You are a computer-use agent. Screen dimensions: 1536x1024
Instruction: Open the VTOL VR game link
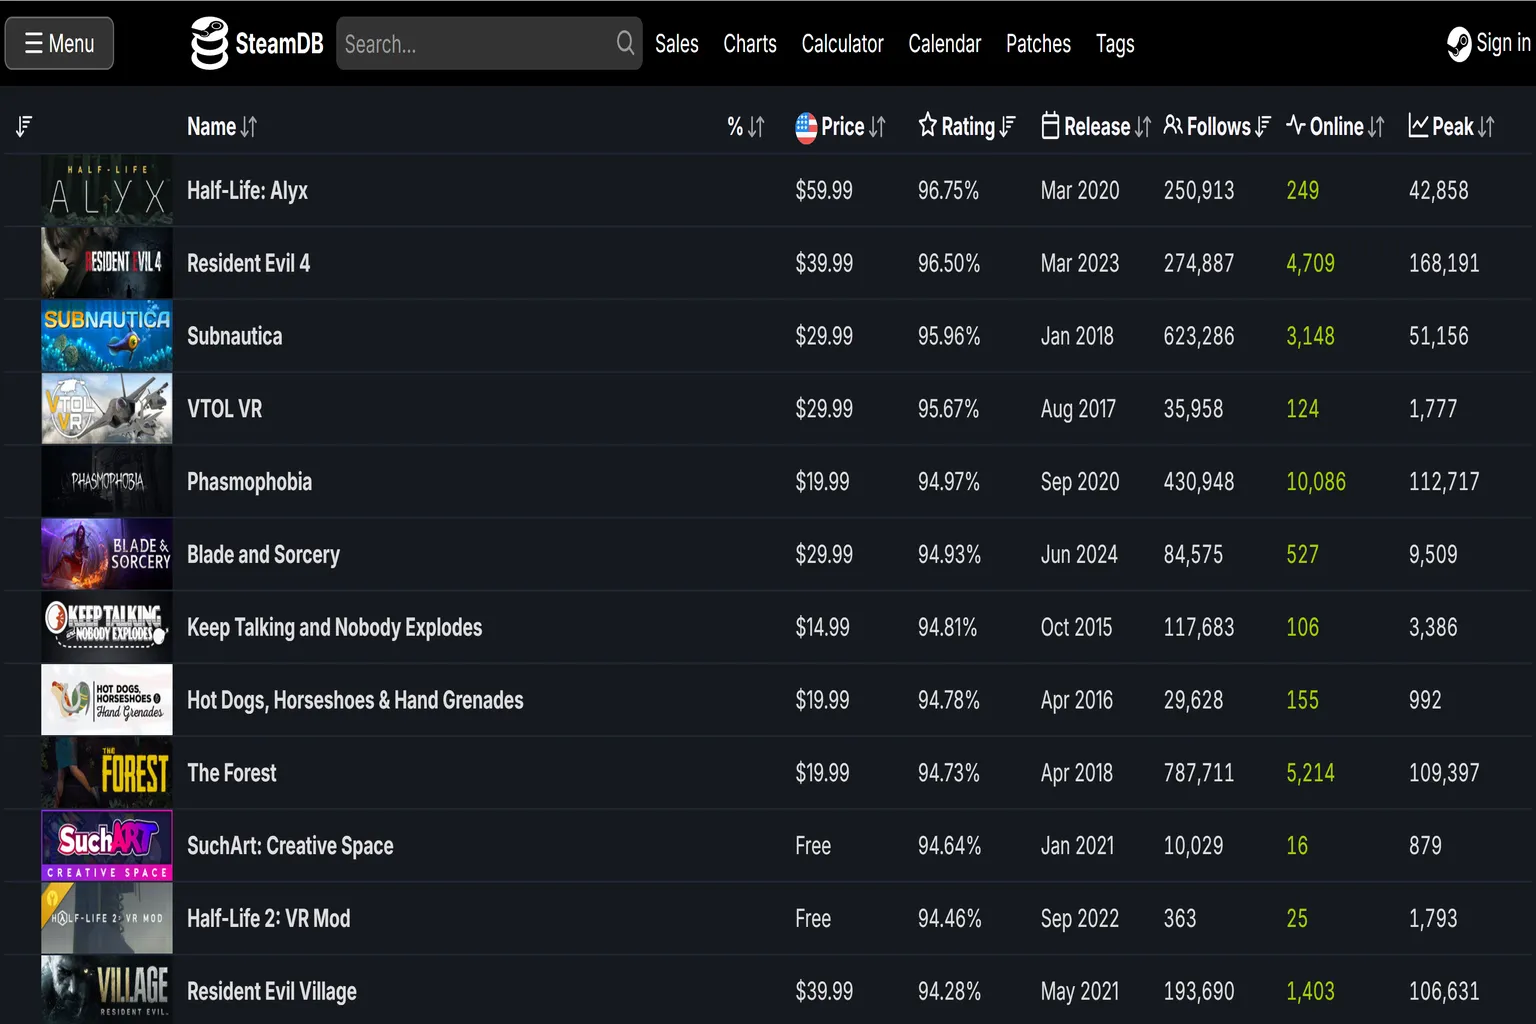point(224,409)
